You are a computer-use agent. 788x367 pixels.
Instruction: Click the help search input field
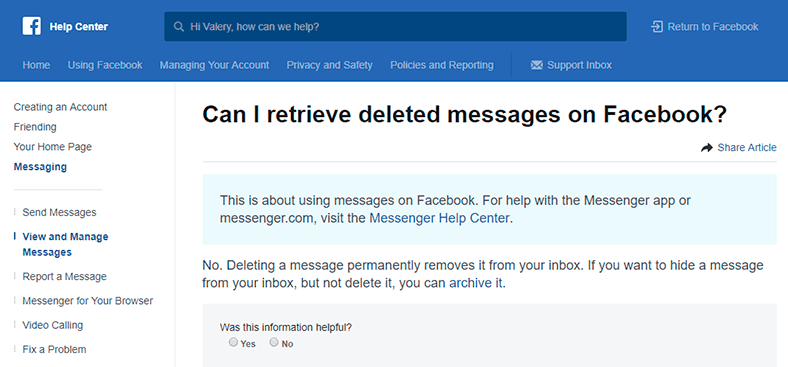coord(395,27)
